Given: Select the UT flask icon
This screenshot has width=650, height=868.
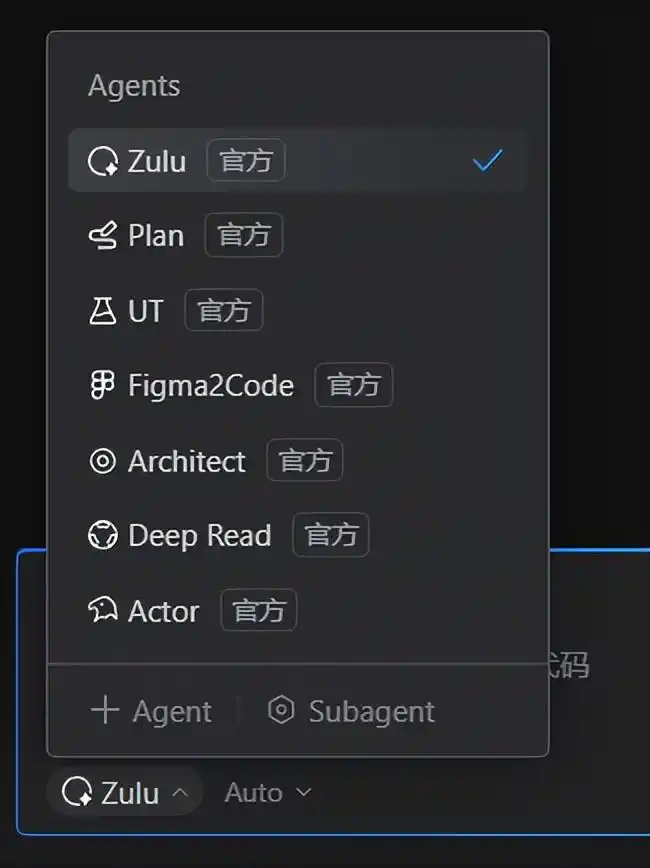Looking at the screenshot, I should [103, 310].
